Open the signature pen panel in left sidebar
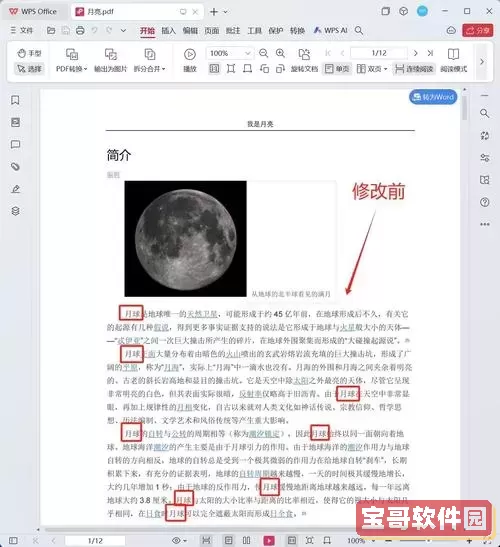Image resolution: width=500 pixels, height=547 pixels. tap(15, 189)
